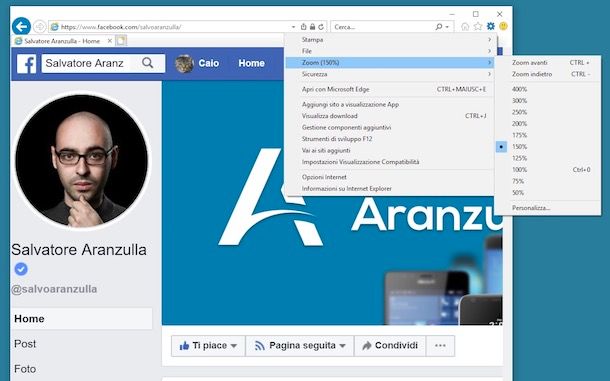Set zoom to 400%
Viewport: 610px width, 381px height.
[548, 89]
